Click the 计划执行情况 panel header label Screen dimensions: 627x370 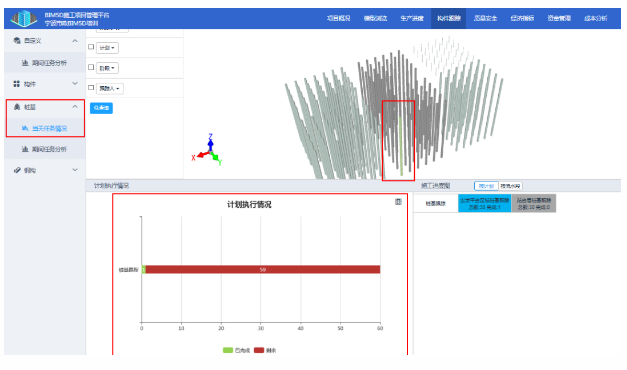coord(111,186)
